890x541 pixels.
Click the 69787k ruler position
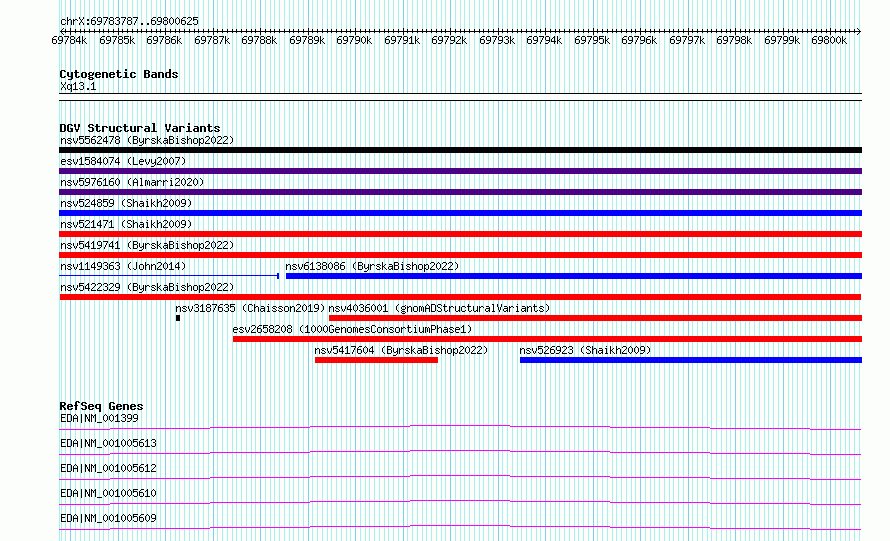[212, 40]
